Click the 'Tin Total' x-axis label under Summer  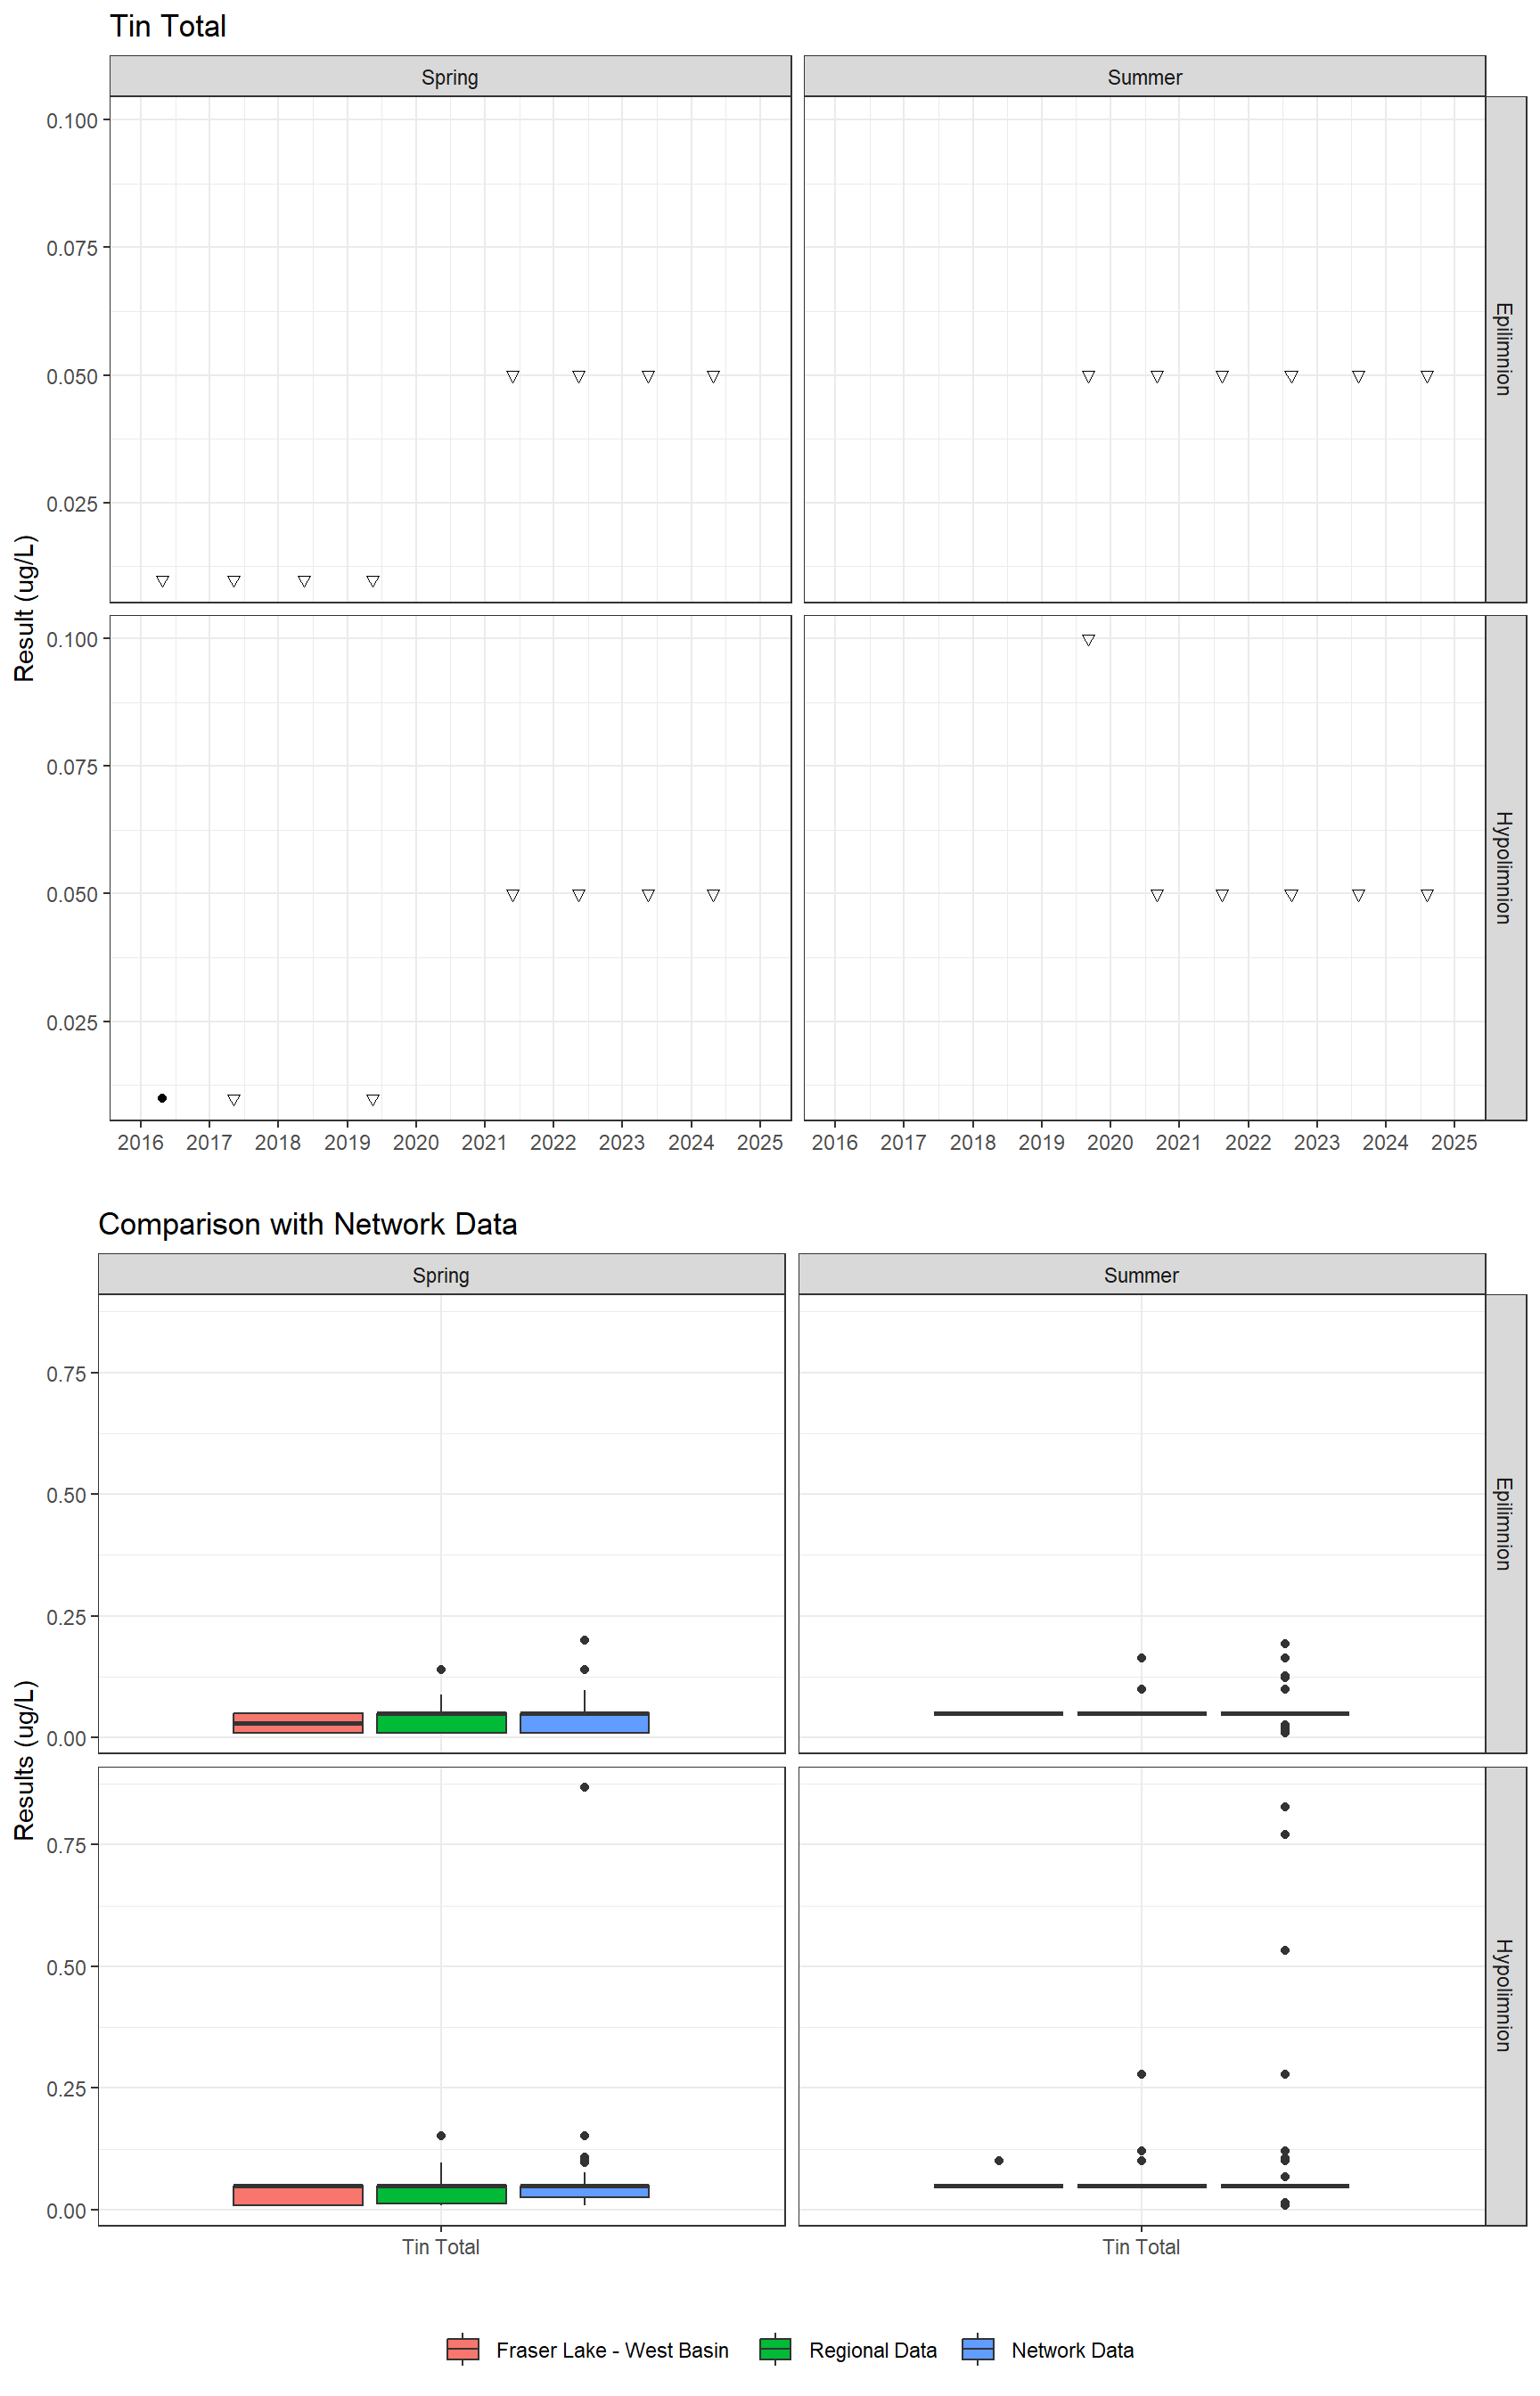point(1142,2247)
